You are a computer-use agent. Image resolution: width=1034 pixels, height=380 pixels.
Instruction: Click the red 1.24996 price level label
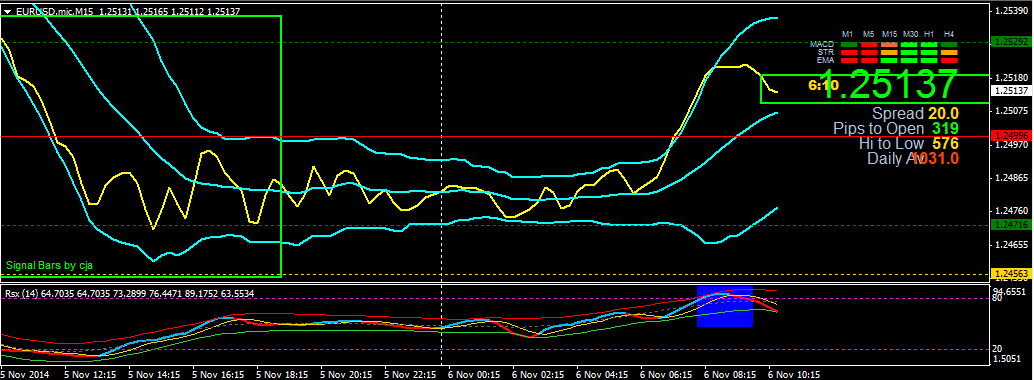pos(1011,135)
